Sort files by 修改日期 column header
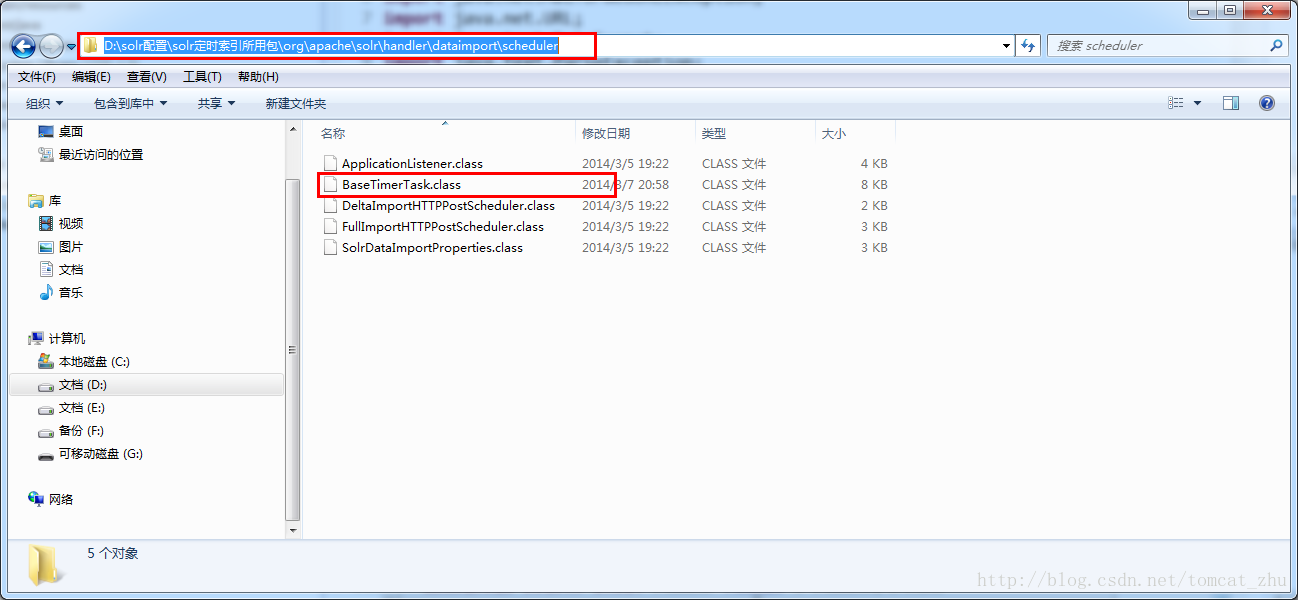 click(606, 134)
